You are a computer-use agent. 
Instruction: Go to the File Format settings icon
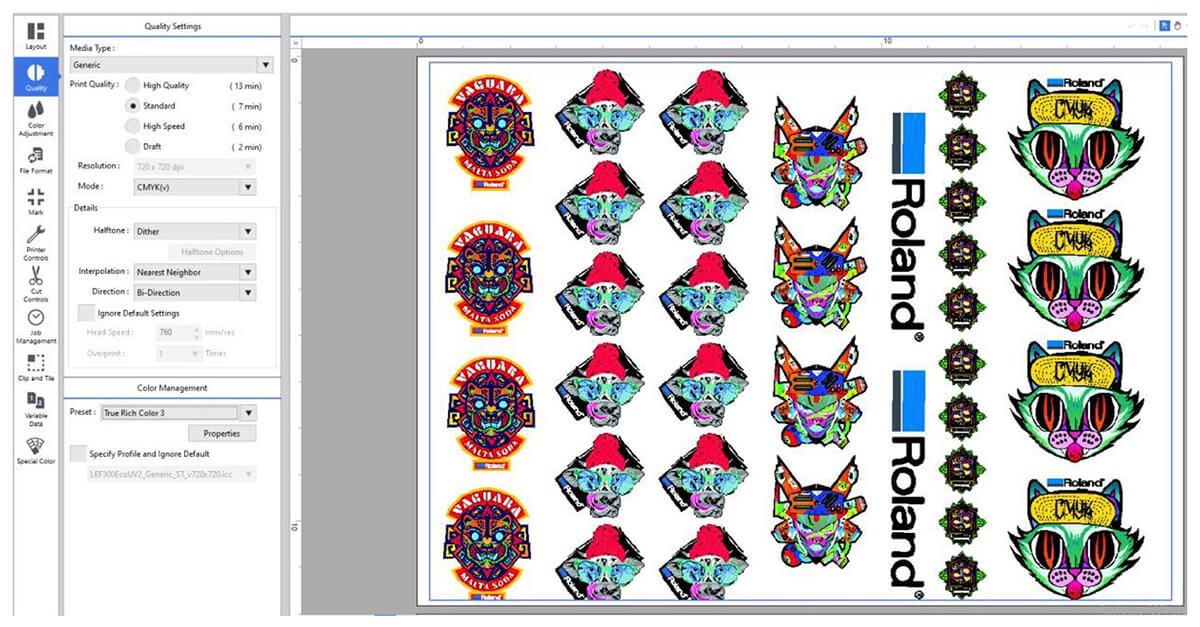[36, 160]
